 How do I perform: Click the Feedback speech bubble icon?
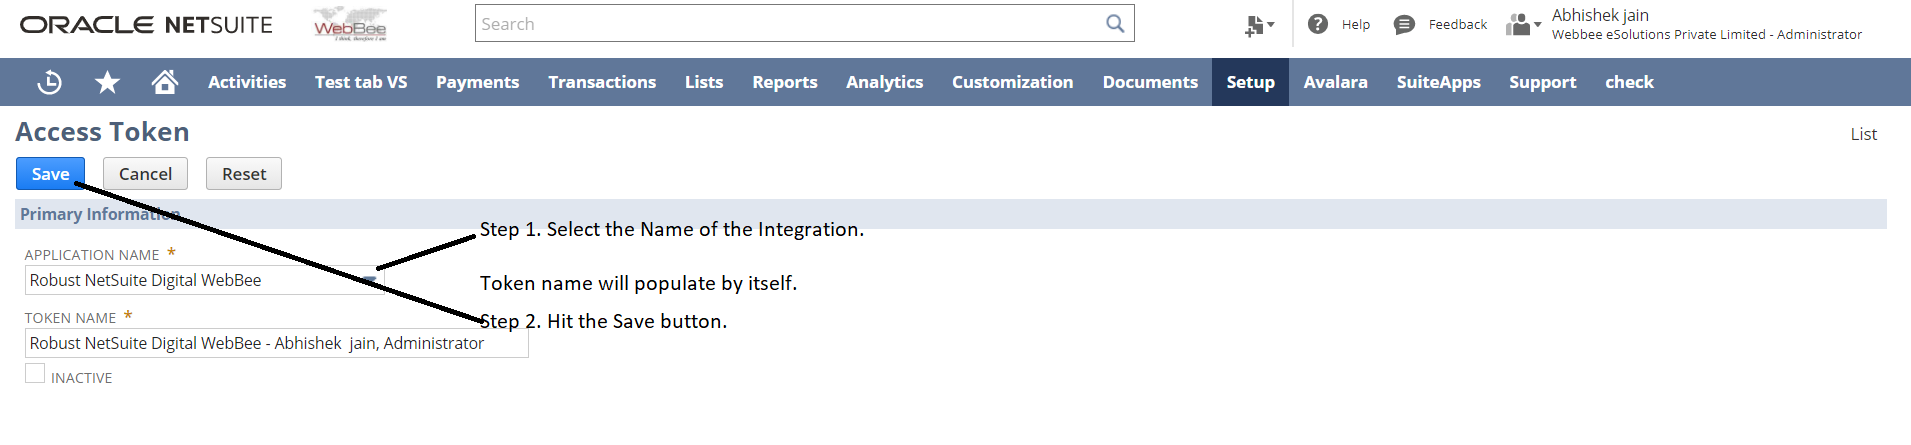click(x=1404, y=24)
